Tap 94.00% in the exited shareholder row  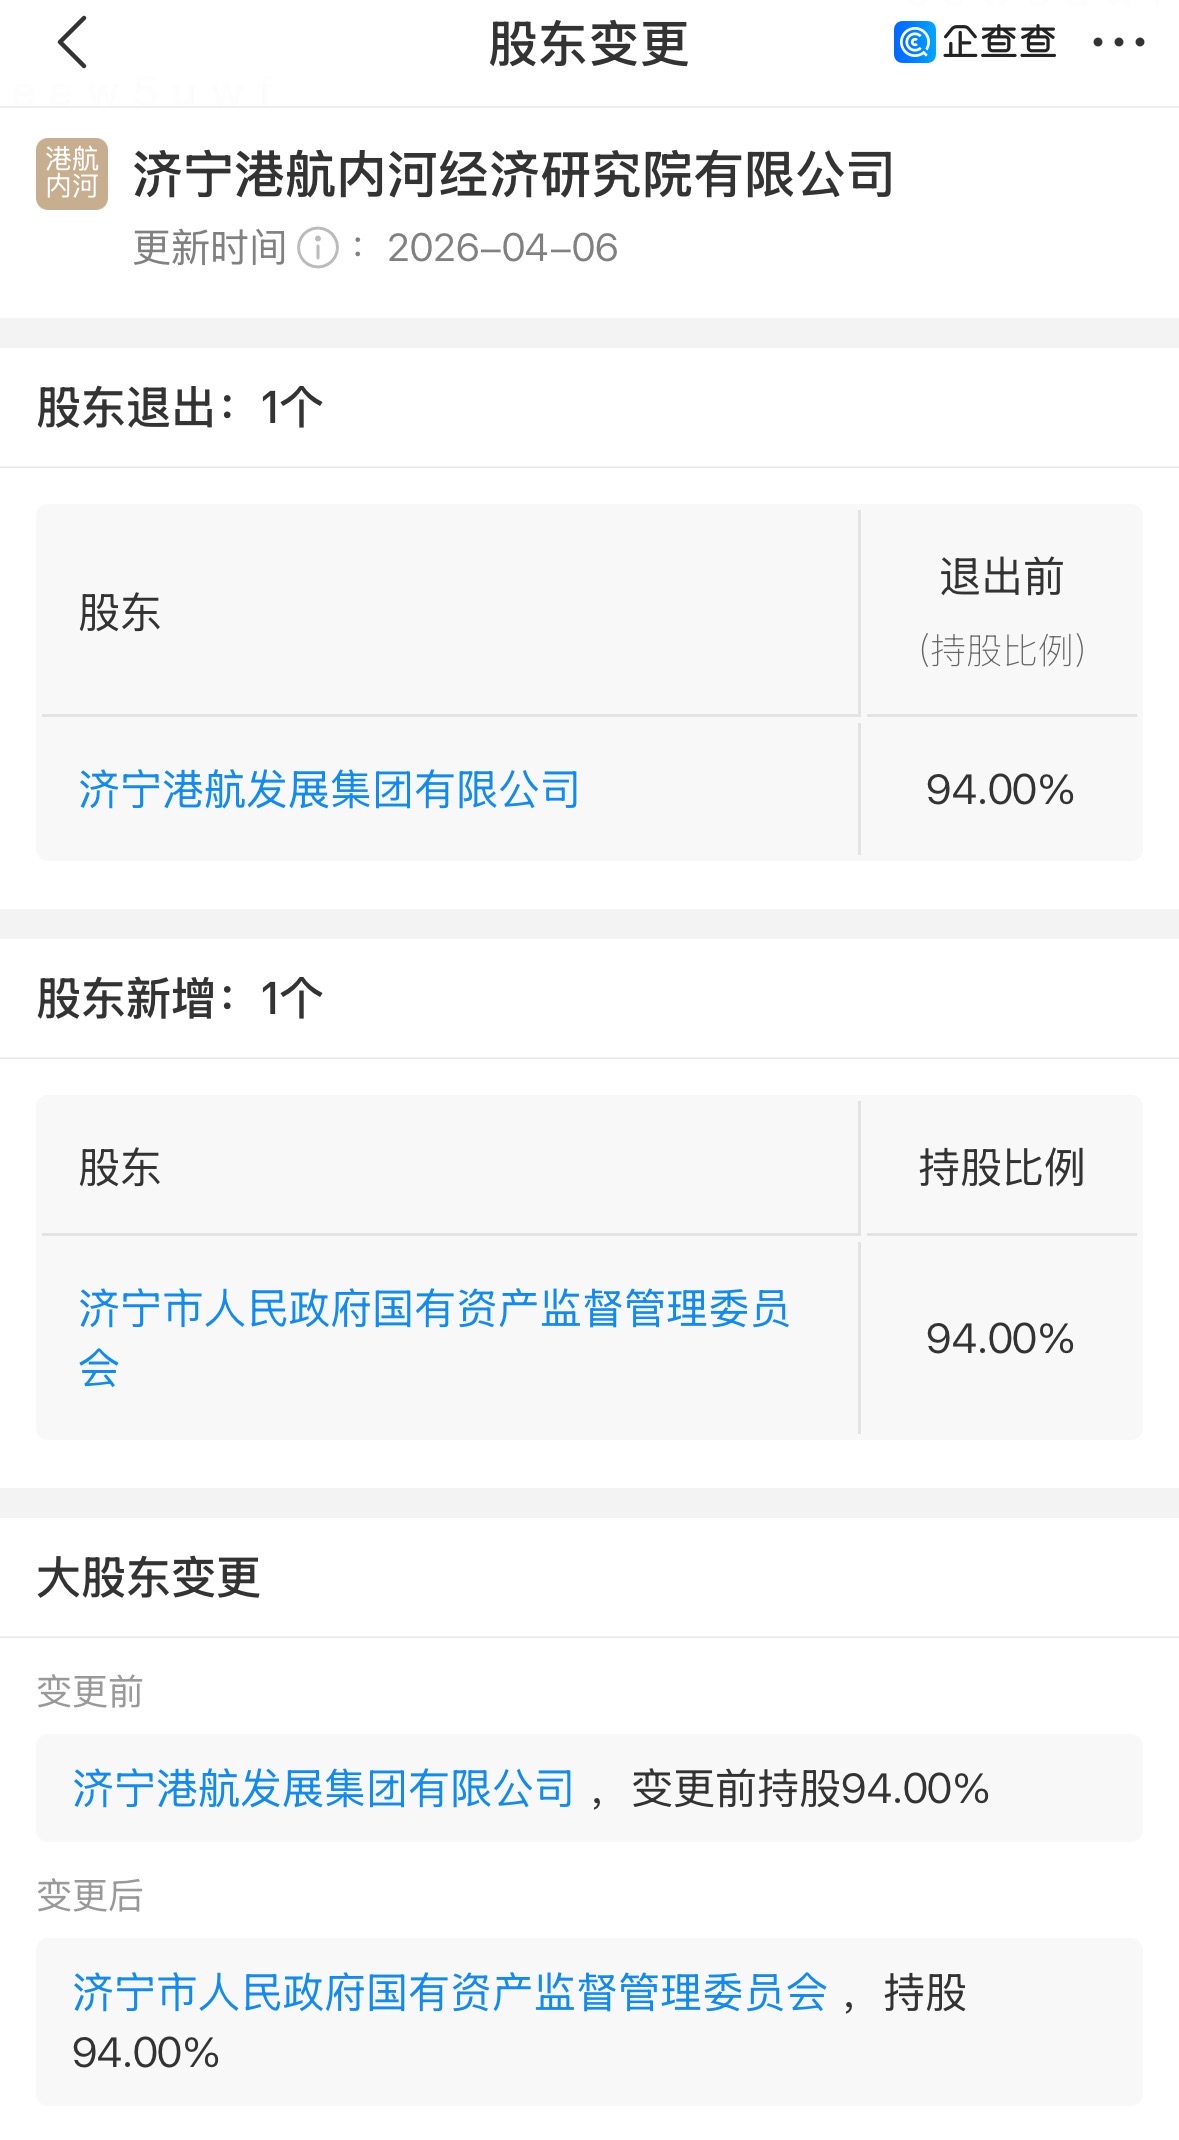(x=1000, y=790)
